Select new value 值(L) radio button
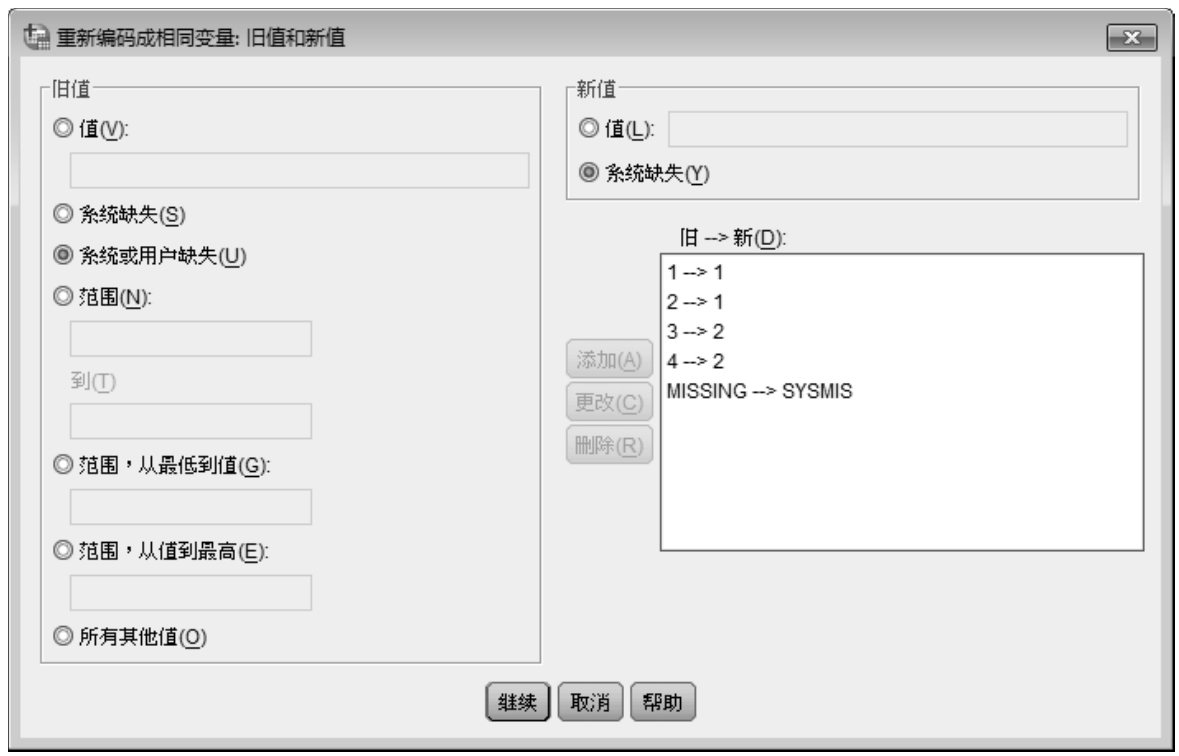The width and height of the screenshot is (1179, 756). pos(589,129)
